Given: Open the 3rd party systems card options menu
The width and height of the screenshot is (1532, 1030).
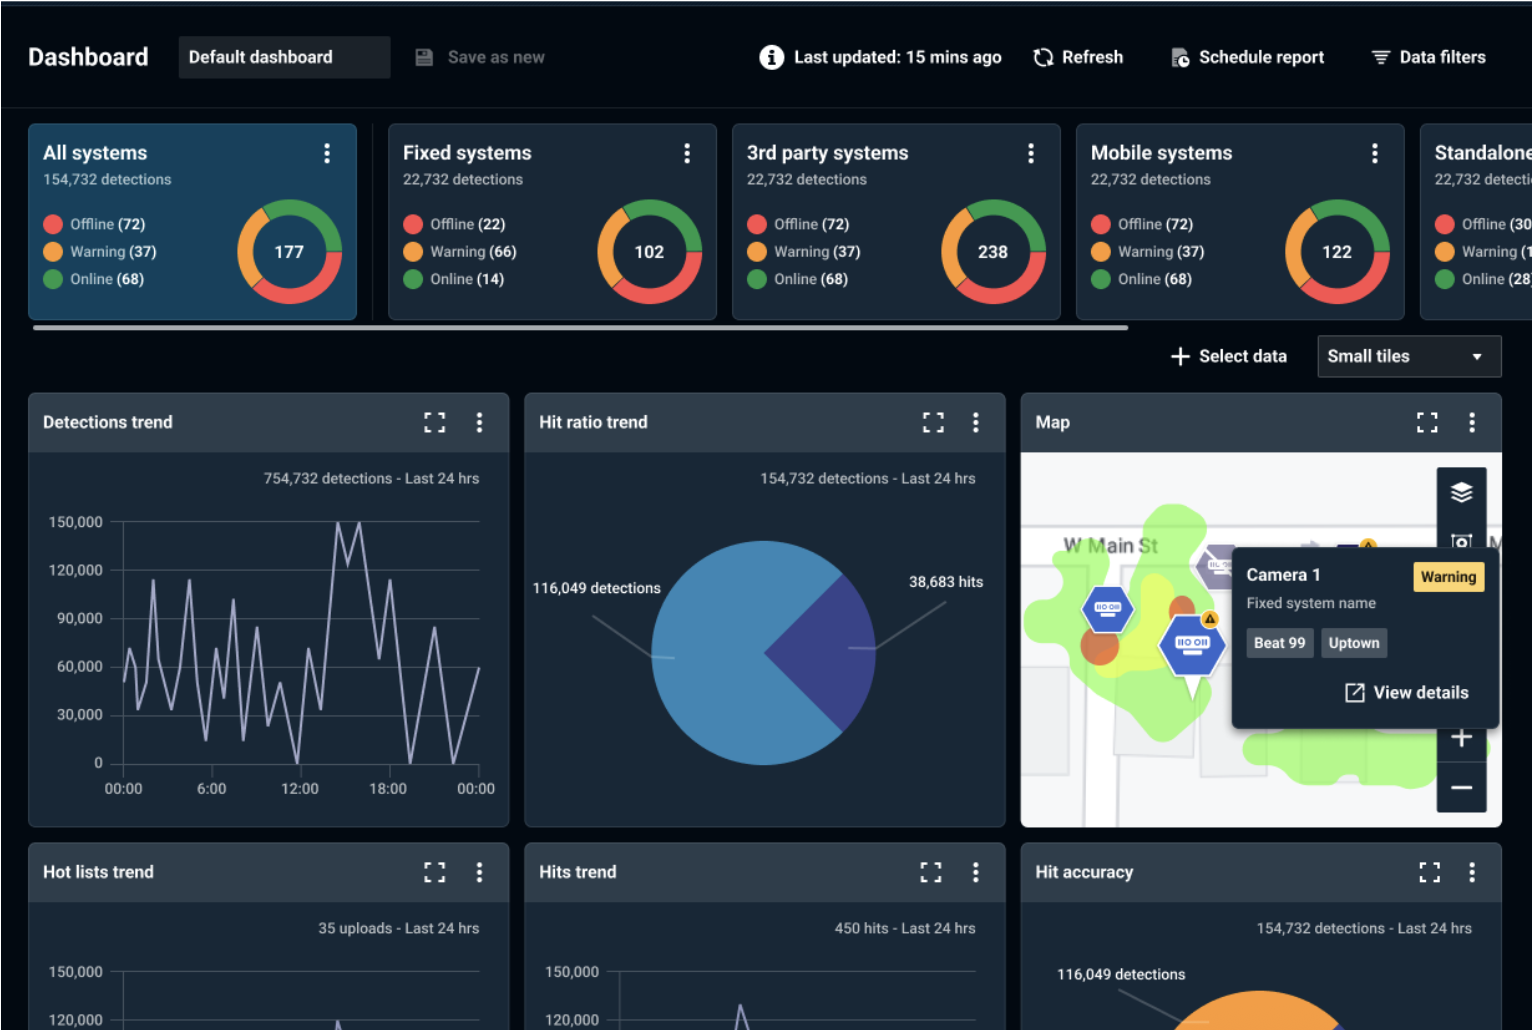Looking at the screenshot, I should (x=1031, y=153).
